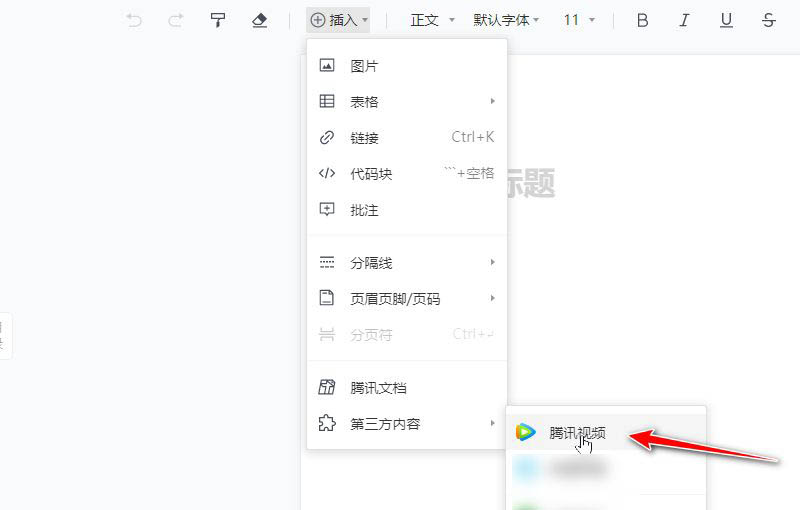Expand the arrow on the 分隔线 row
Image resolution: width=800 pixels, height=510 pixels.
pos(492,262)
